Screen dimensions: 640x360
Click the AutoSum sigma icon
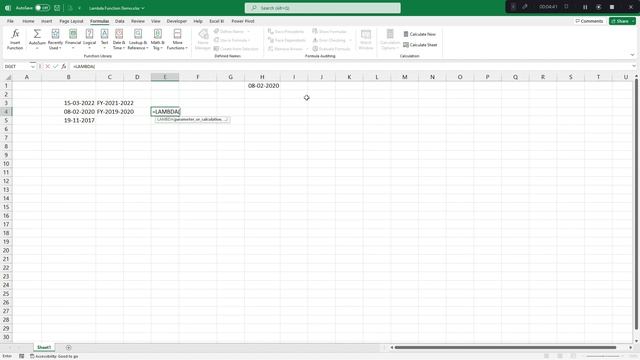37,34
